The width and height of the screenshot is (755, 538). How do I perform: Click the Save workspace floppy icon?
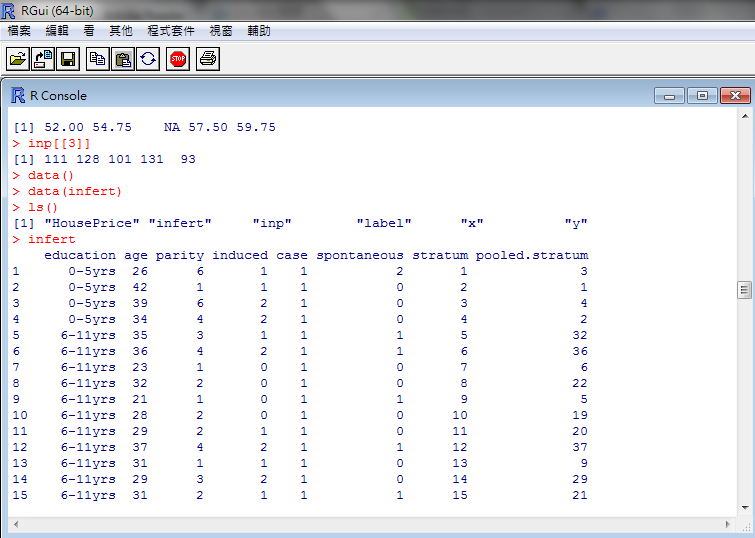pos(68,59)
